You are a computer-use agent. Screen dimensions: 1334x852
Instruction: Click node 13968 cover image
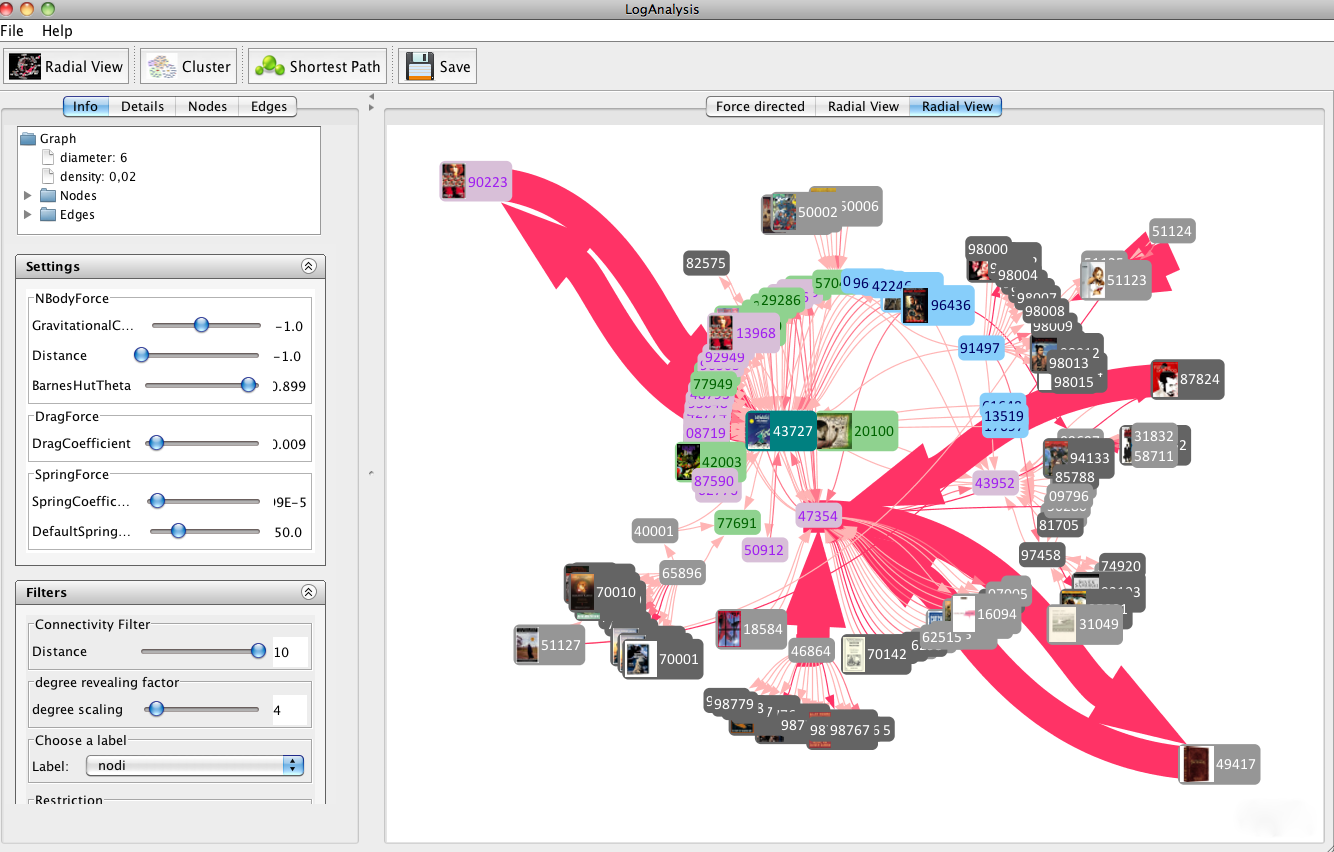[721, 332]
